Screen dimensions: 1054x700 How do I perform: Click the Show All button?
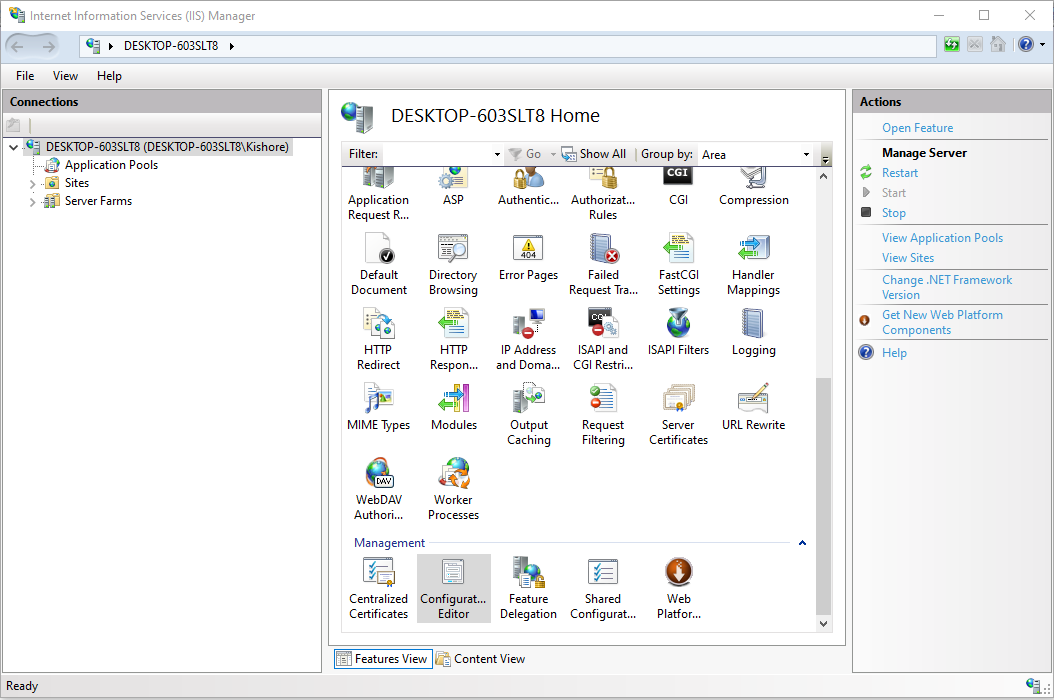pos(594,154)
